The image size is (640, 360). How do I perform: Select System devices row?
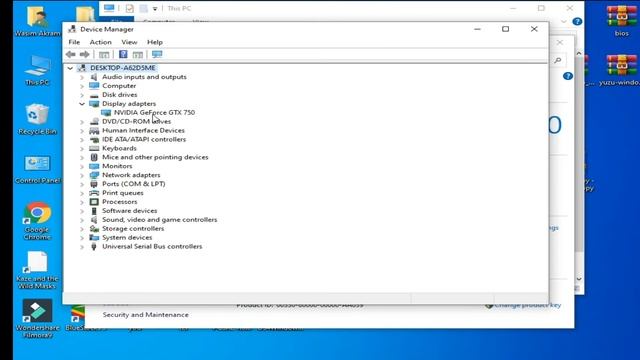coord(127,238)
